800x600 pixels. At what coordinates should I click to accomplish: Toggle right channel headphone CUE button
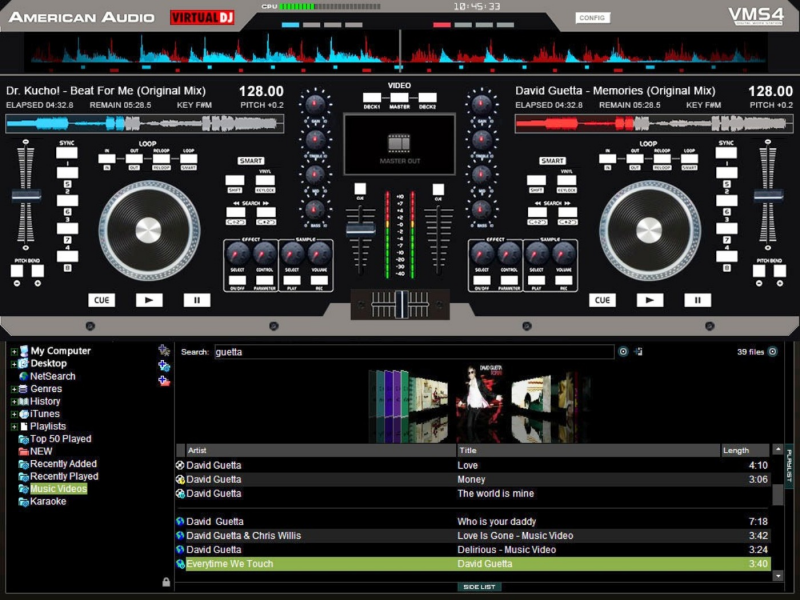tap(438, 189)
